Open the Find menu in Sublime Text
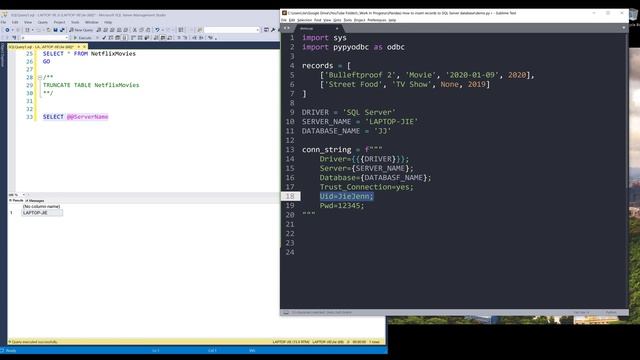 318,20
